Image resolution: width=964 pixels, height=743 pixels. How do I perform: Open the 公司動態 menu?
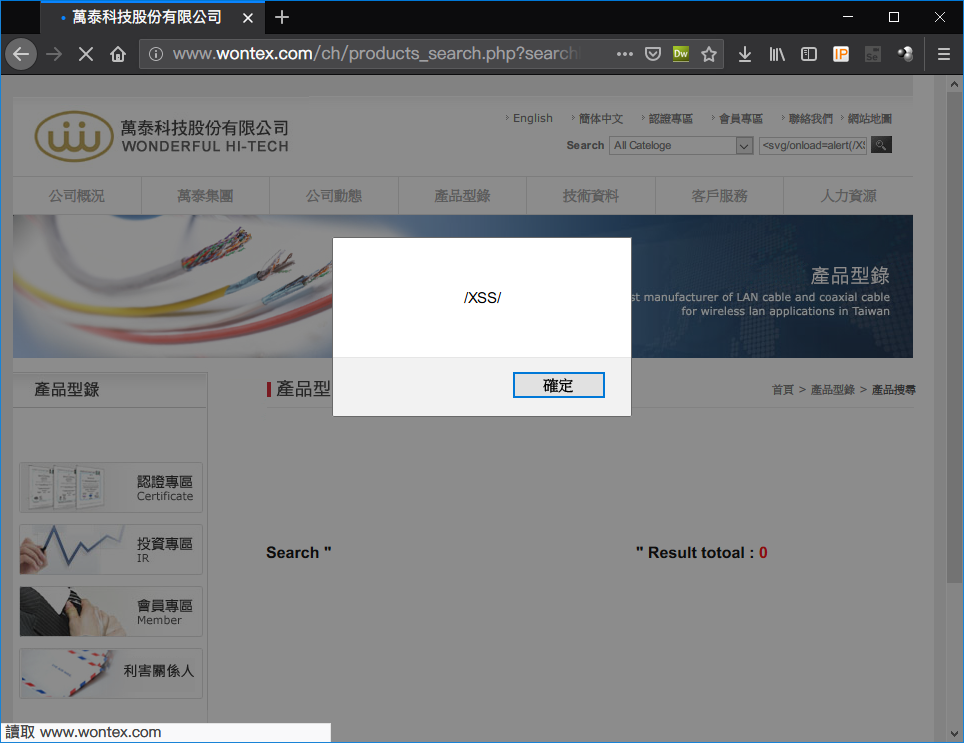(x=334, y=195)
